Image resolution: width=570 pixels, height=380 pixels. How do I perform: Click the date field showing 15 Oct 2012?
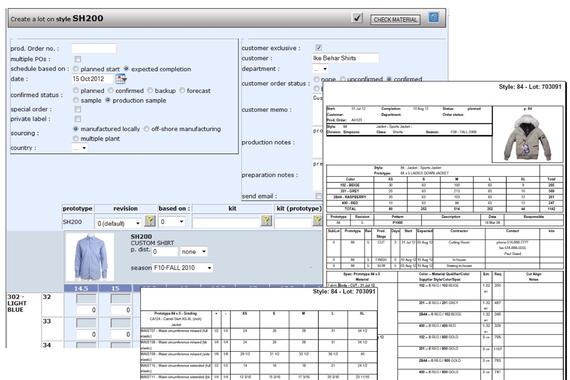(93, 79)
